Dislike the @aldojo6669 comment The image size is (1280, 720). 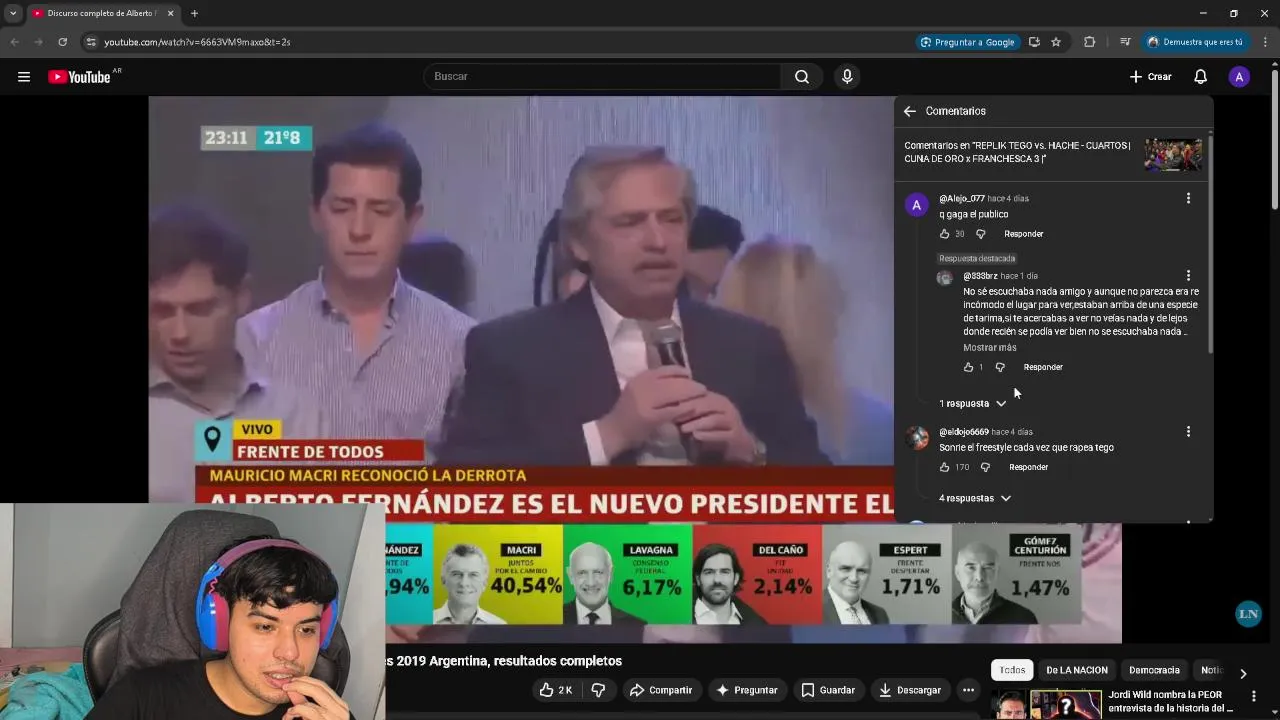(985, 467)
